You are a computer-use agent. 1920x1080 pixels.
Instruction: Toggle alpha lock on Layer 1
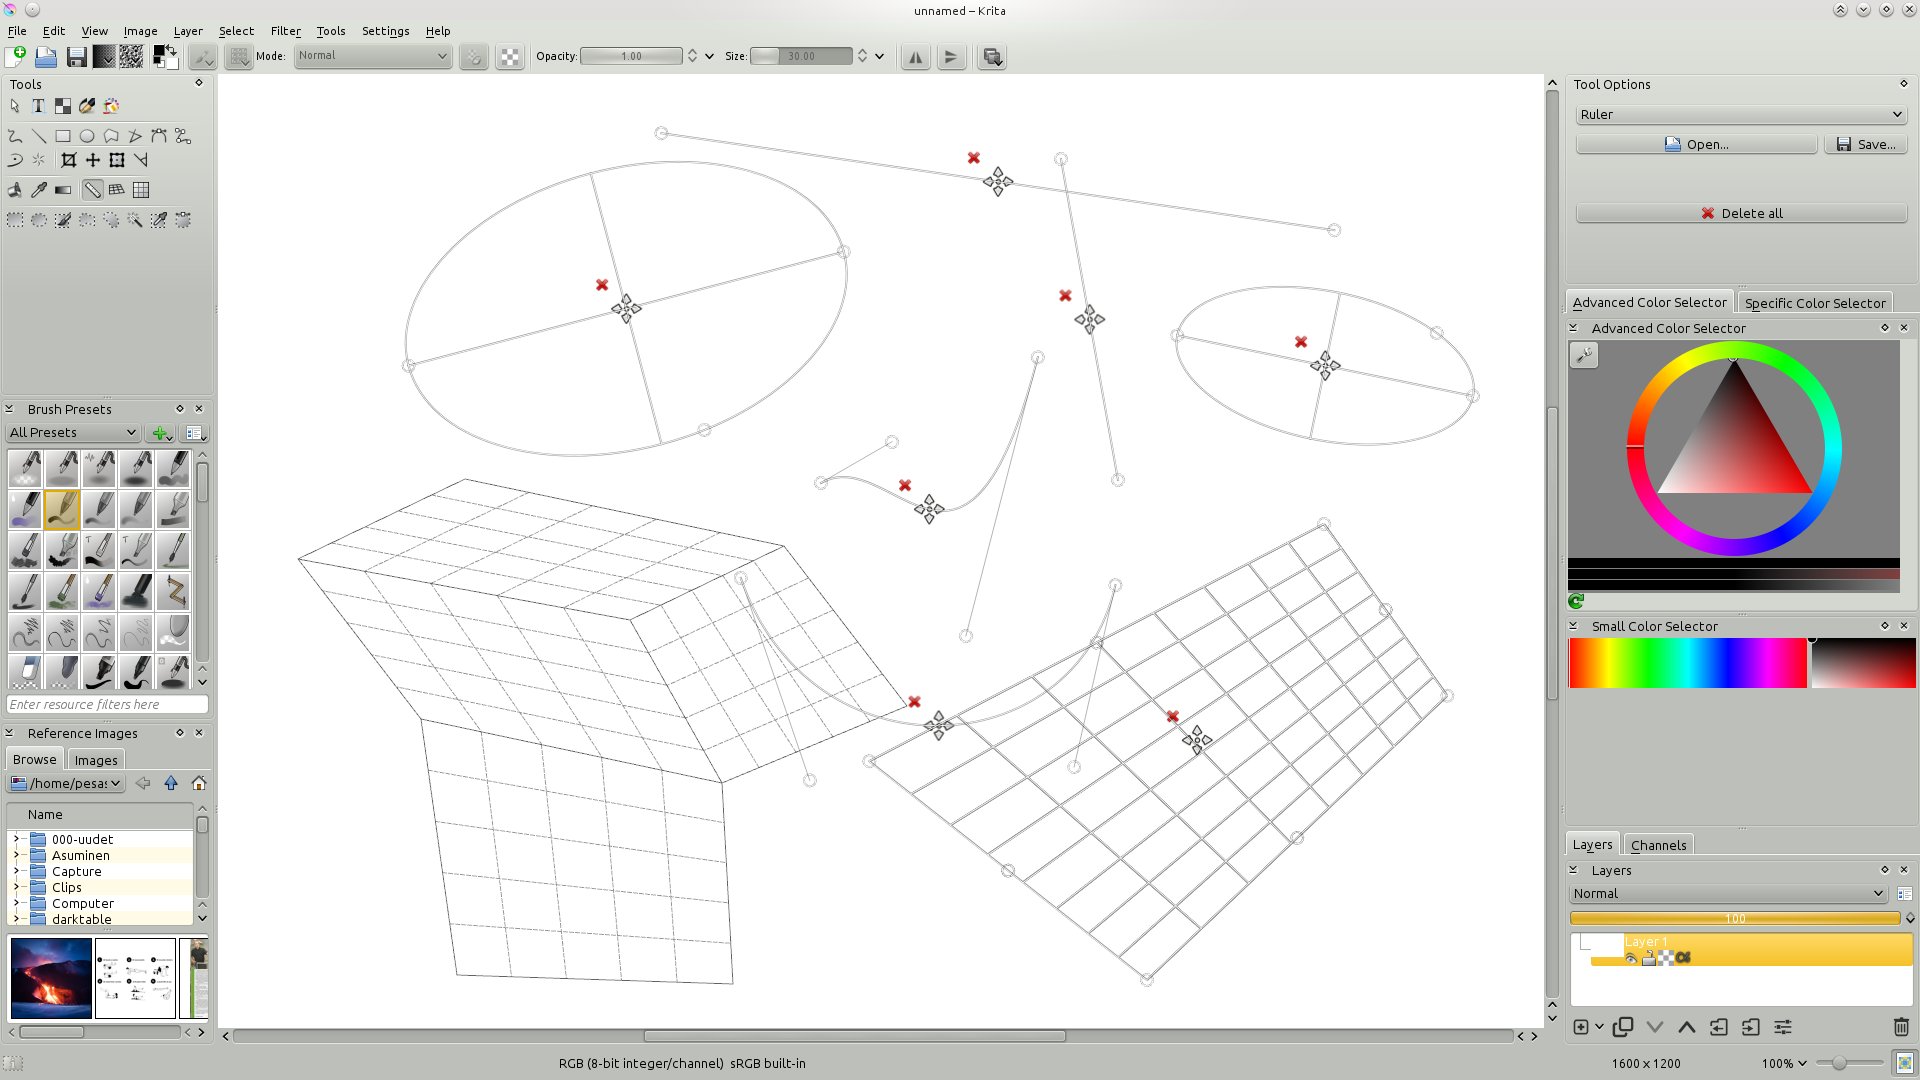coord(1666,958)
